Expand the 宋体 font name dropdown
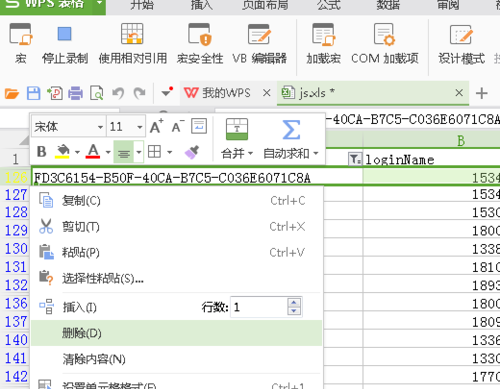 [100, 127]
